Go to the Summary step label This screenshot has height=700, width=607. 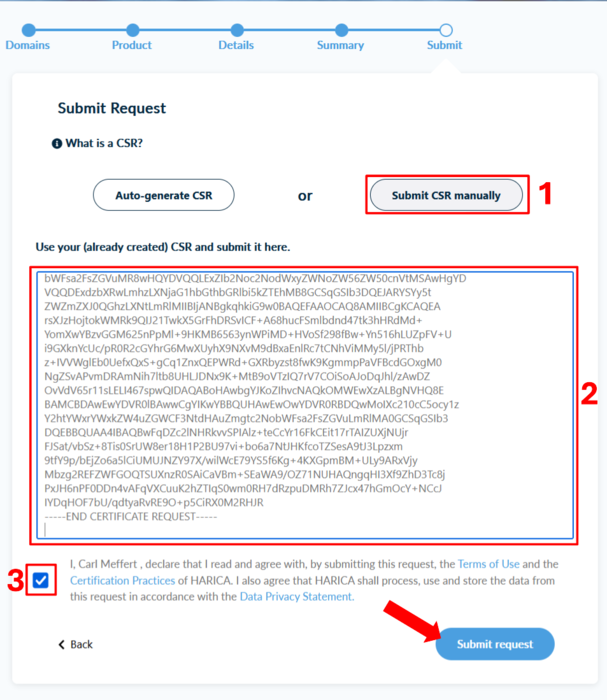tap(341, 45)
